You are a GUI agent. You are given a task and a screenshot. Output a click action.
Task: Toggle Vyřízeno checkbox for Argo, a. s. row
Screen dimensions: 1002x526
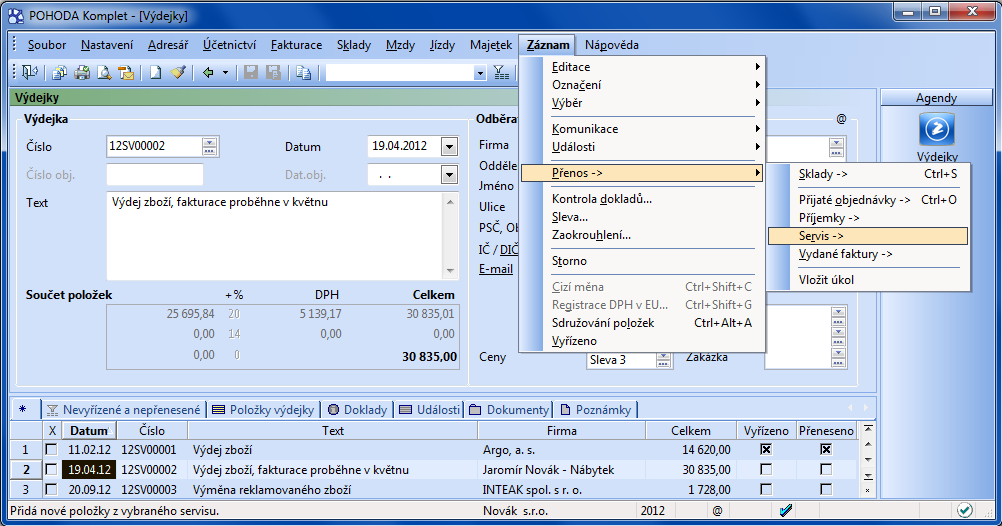(x=766, y=449)
